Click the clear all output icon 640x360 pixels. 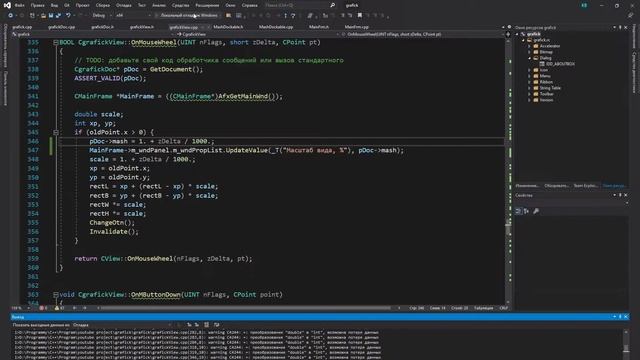[x=207, y=325]
